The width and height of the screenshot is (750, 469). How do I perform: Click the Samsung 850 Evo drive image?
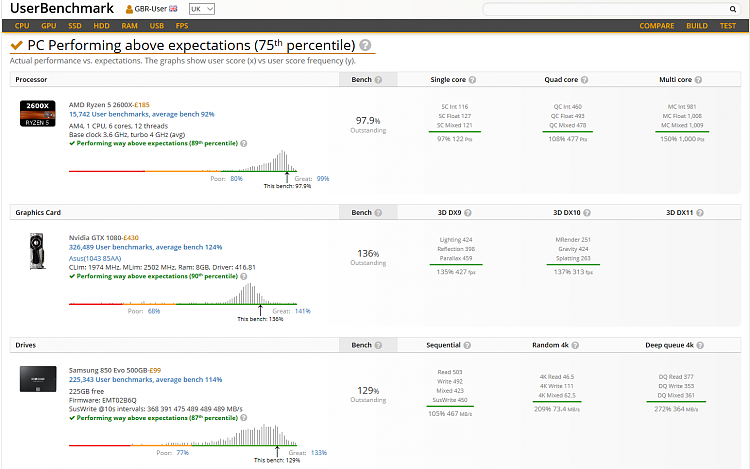pos(39,382)
